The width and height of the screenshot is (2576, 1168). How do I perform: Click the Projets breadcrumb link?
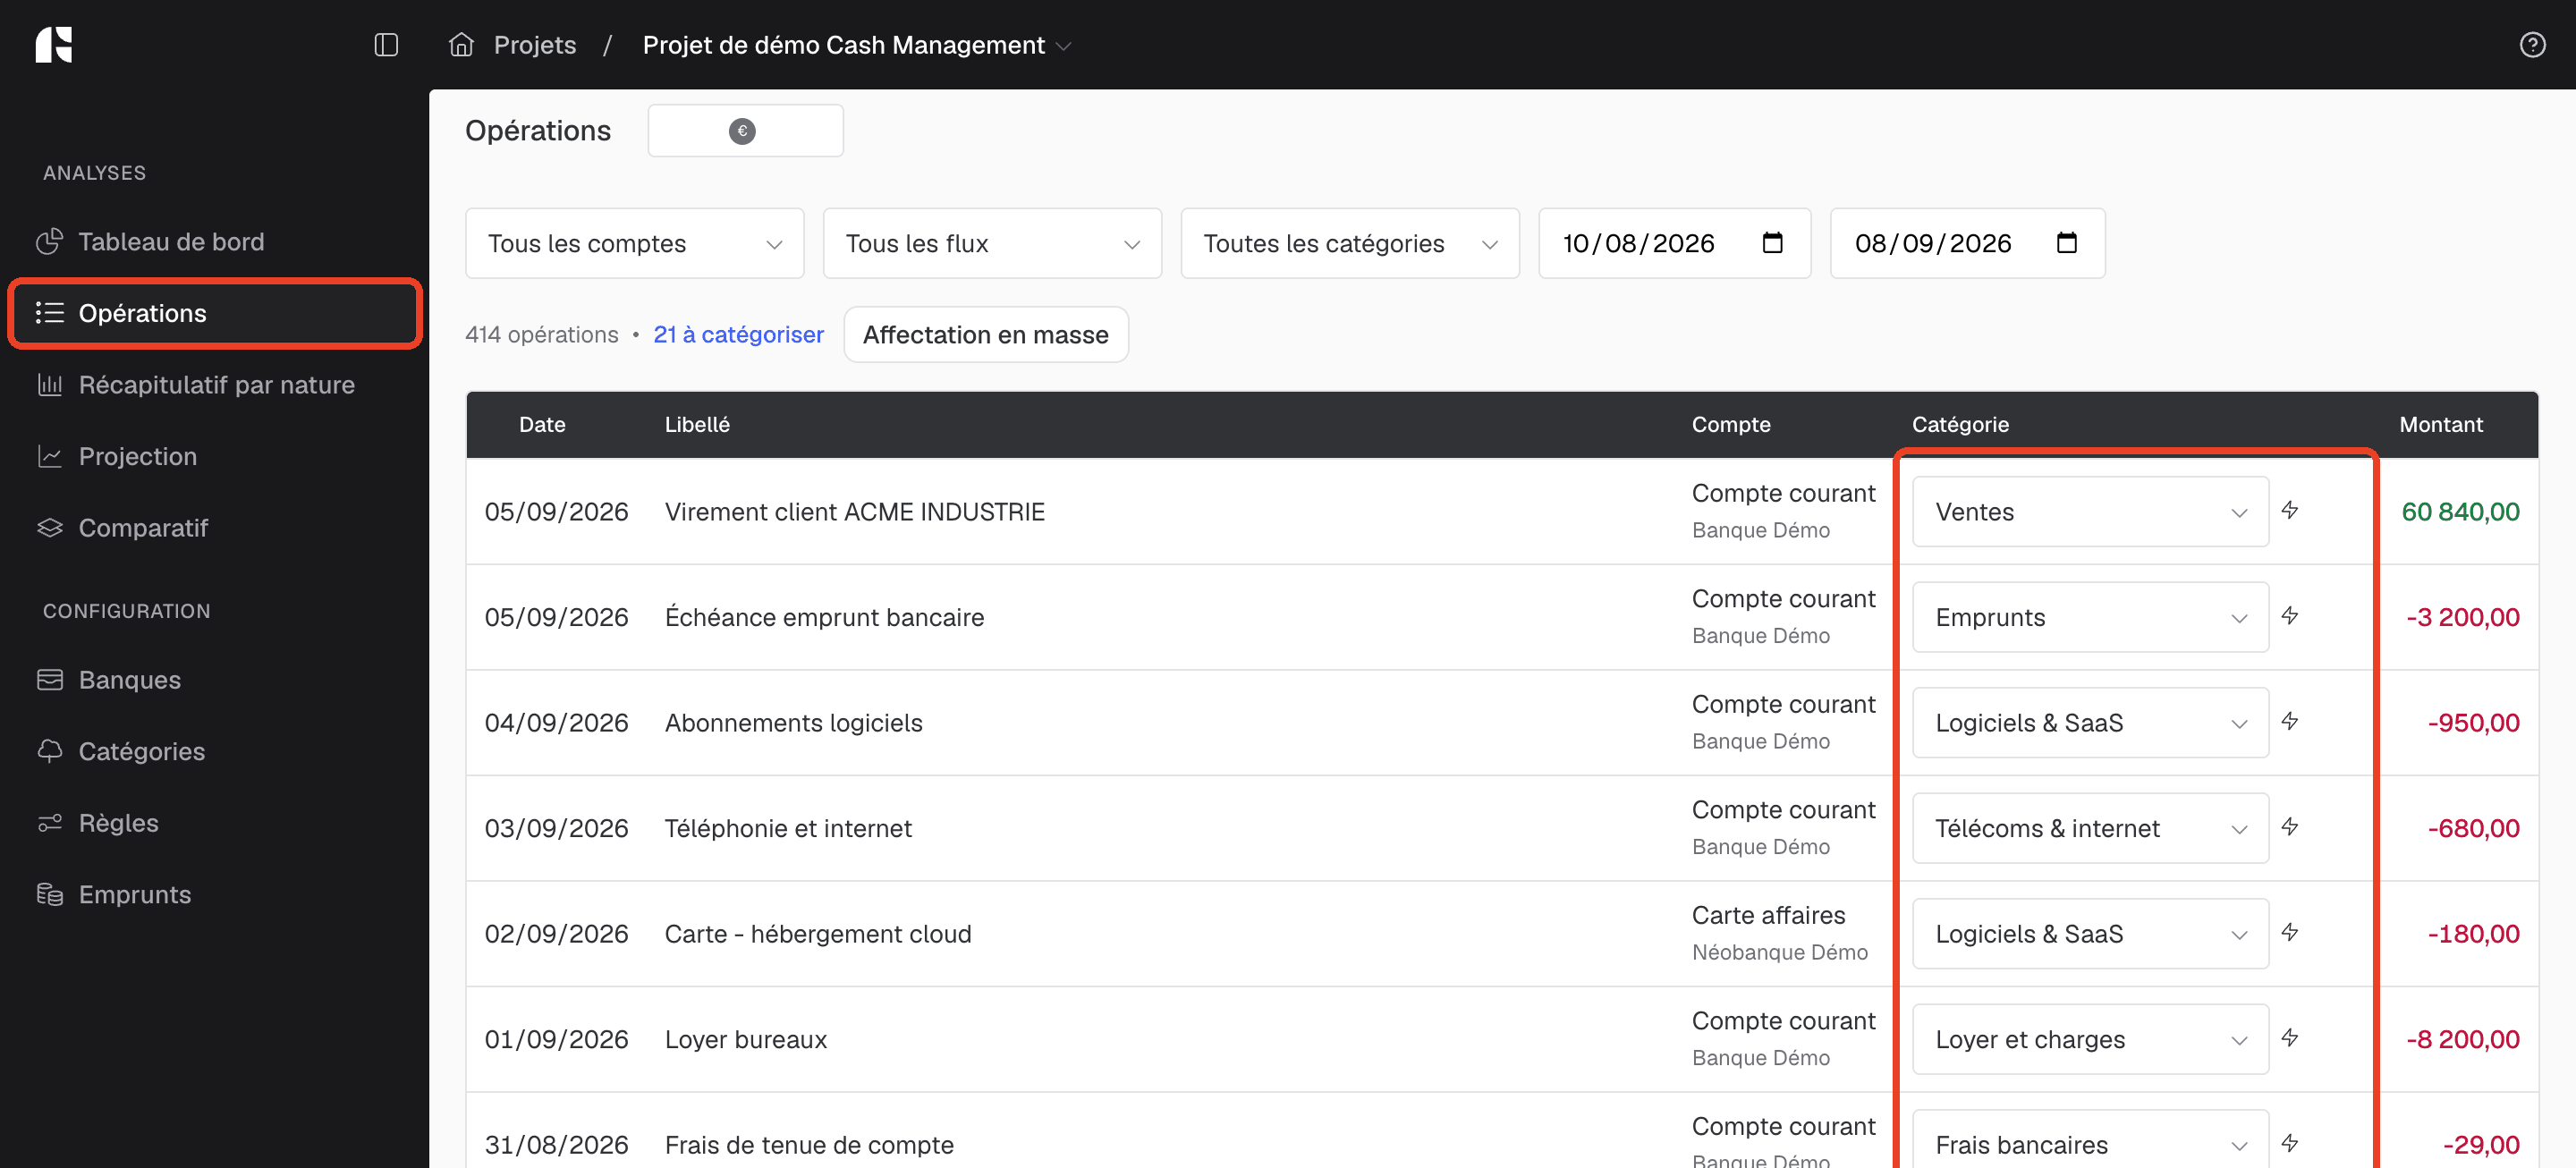click(x=535, y=45)
